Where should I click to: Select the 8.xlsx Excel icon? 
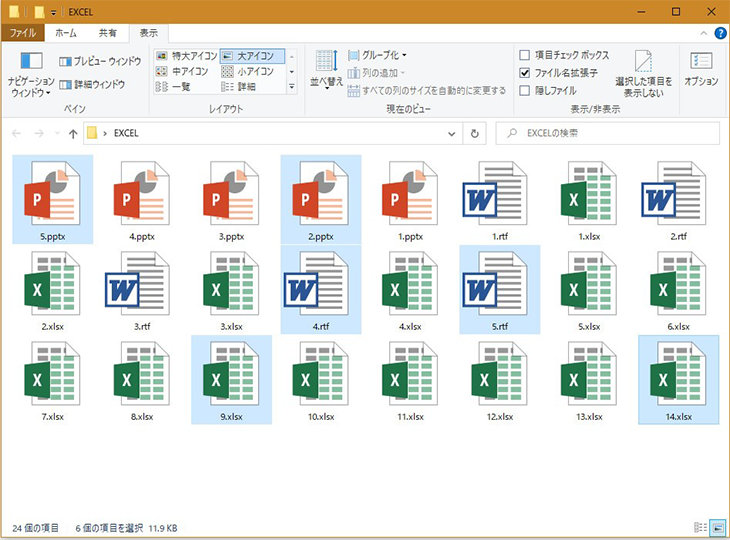(x=142, y=374)
